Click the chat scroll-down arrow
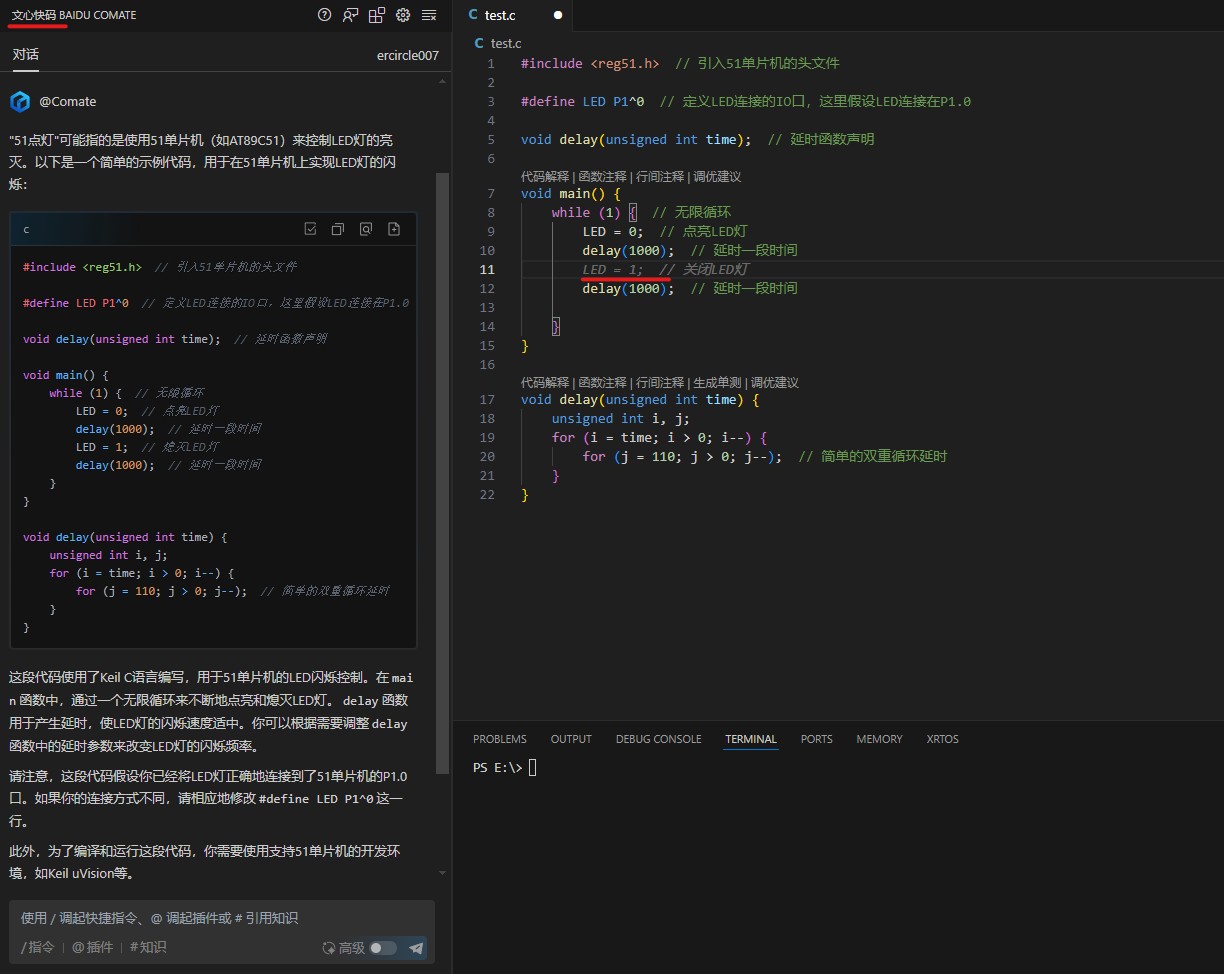 tap(442, 873)
